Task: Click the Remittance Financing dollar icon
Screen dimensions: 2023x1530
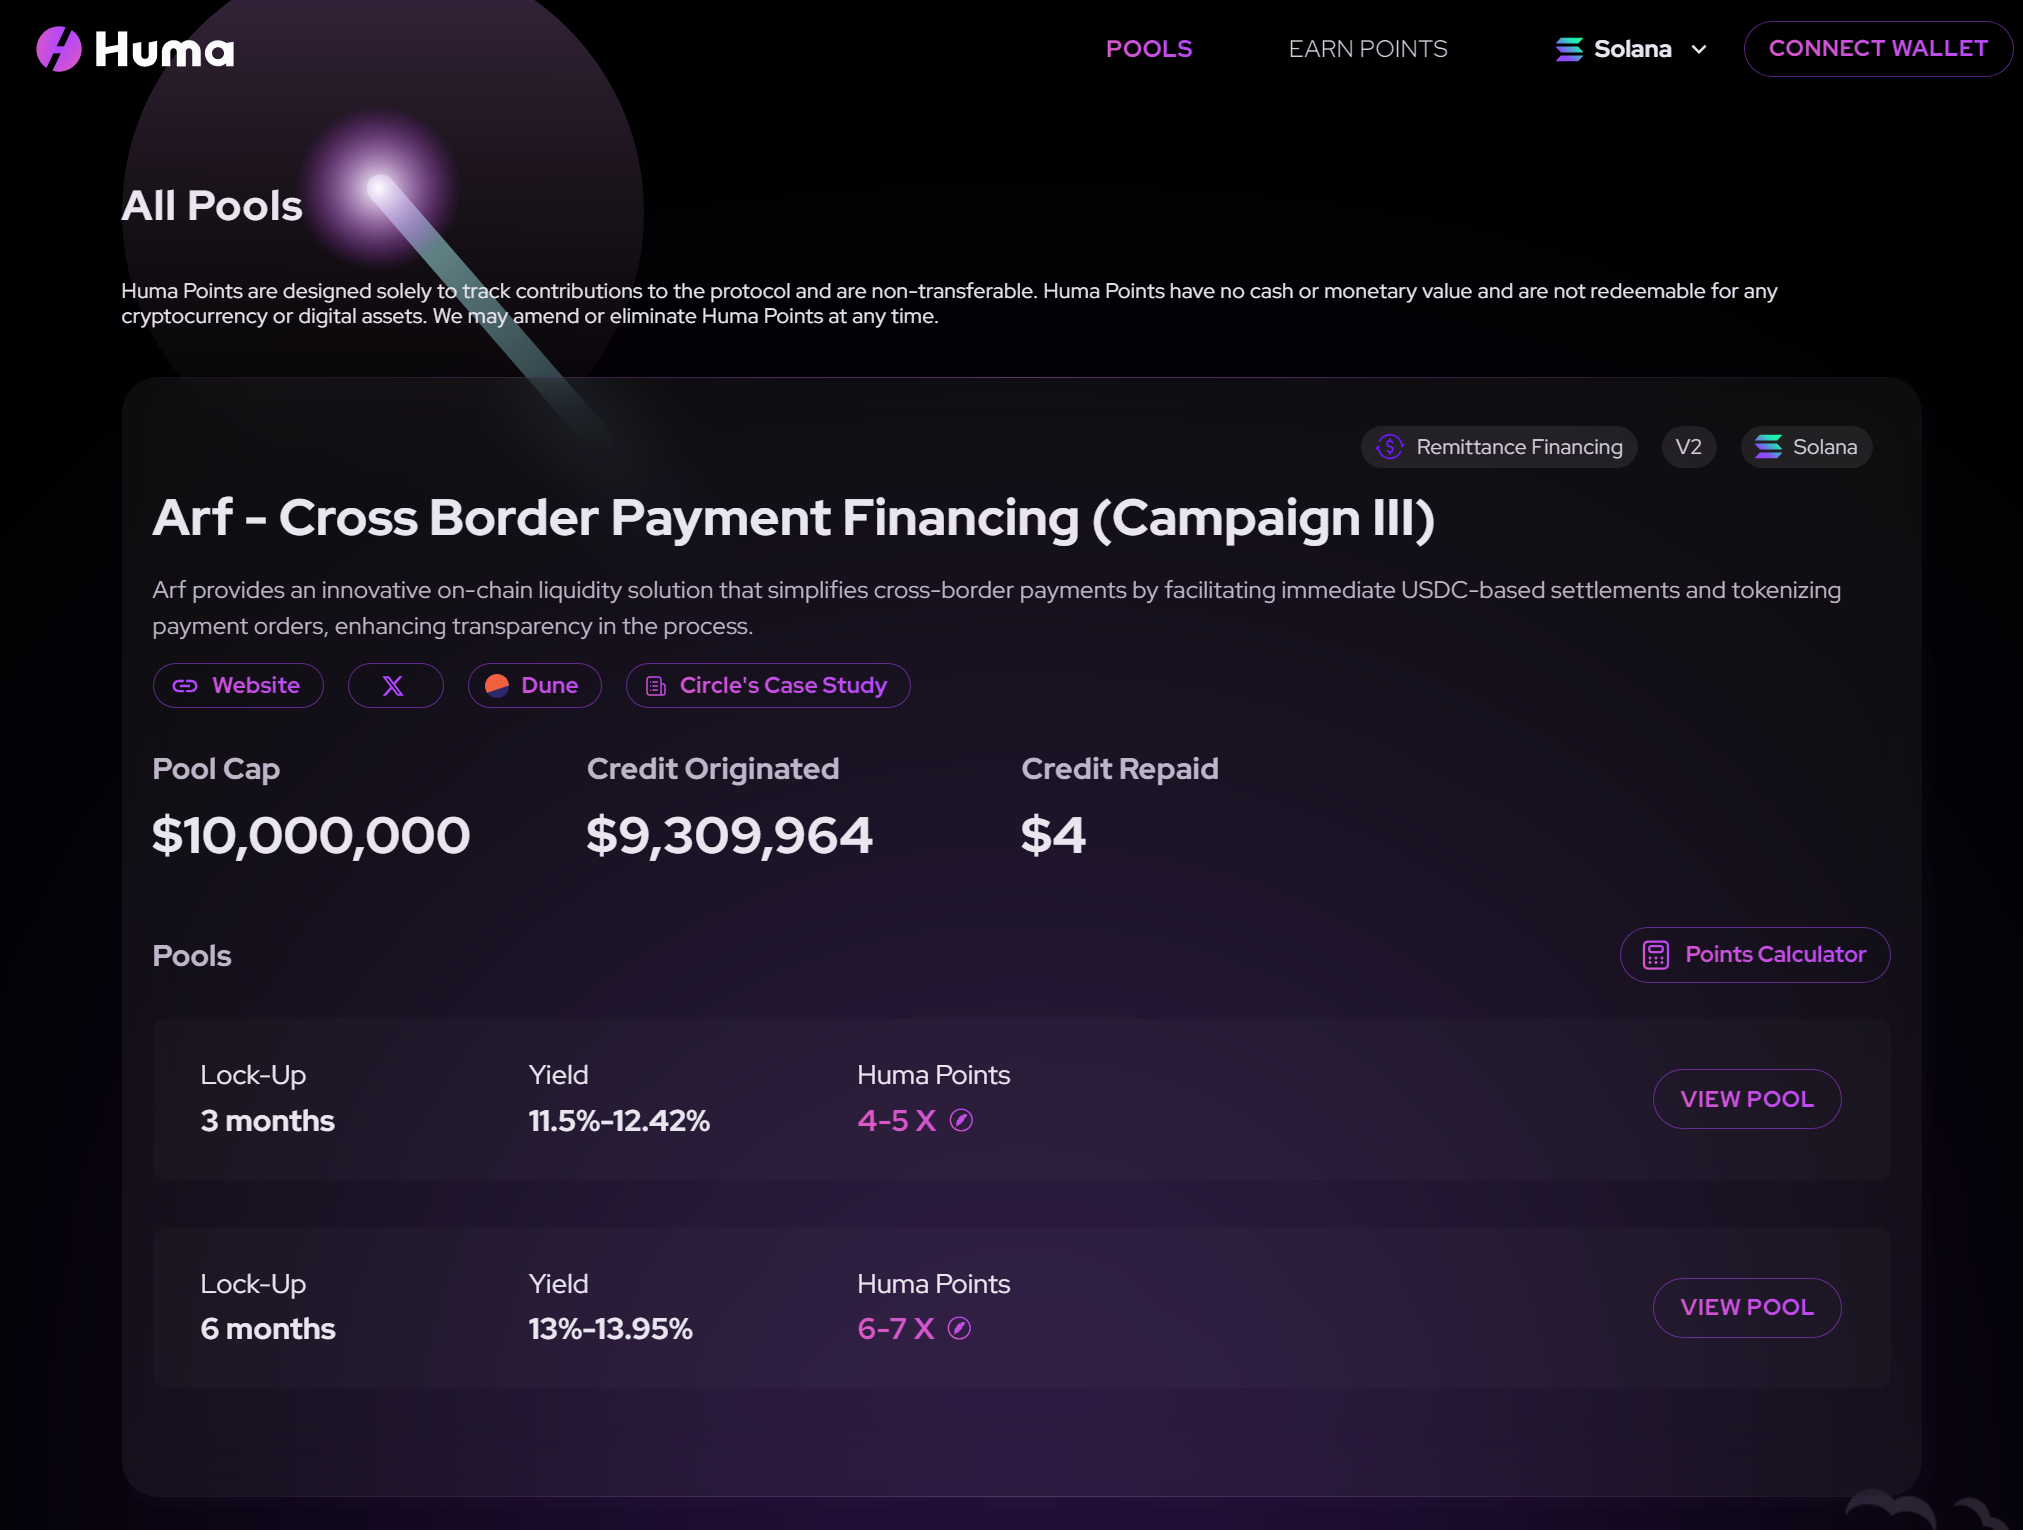Action: 1389,447
